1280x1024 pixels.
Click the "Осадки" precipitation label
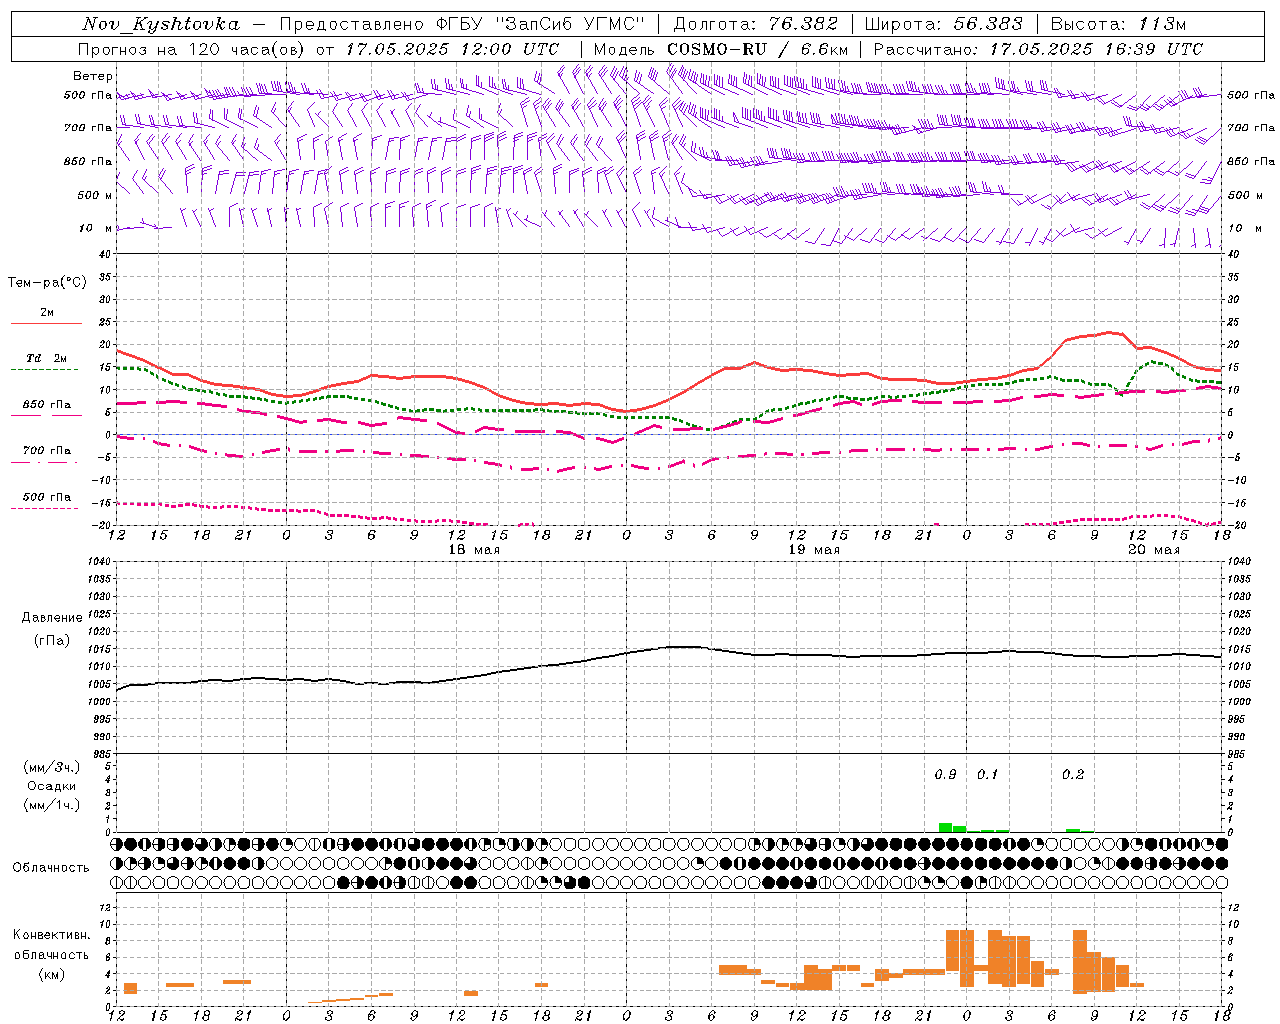(x=52, y=786)
